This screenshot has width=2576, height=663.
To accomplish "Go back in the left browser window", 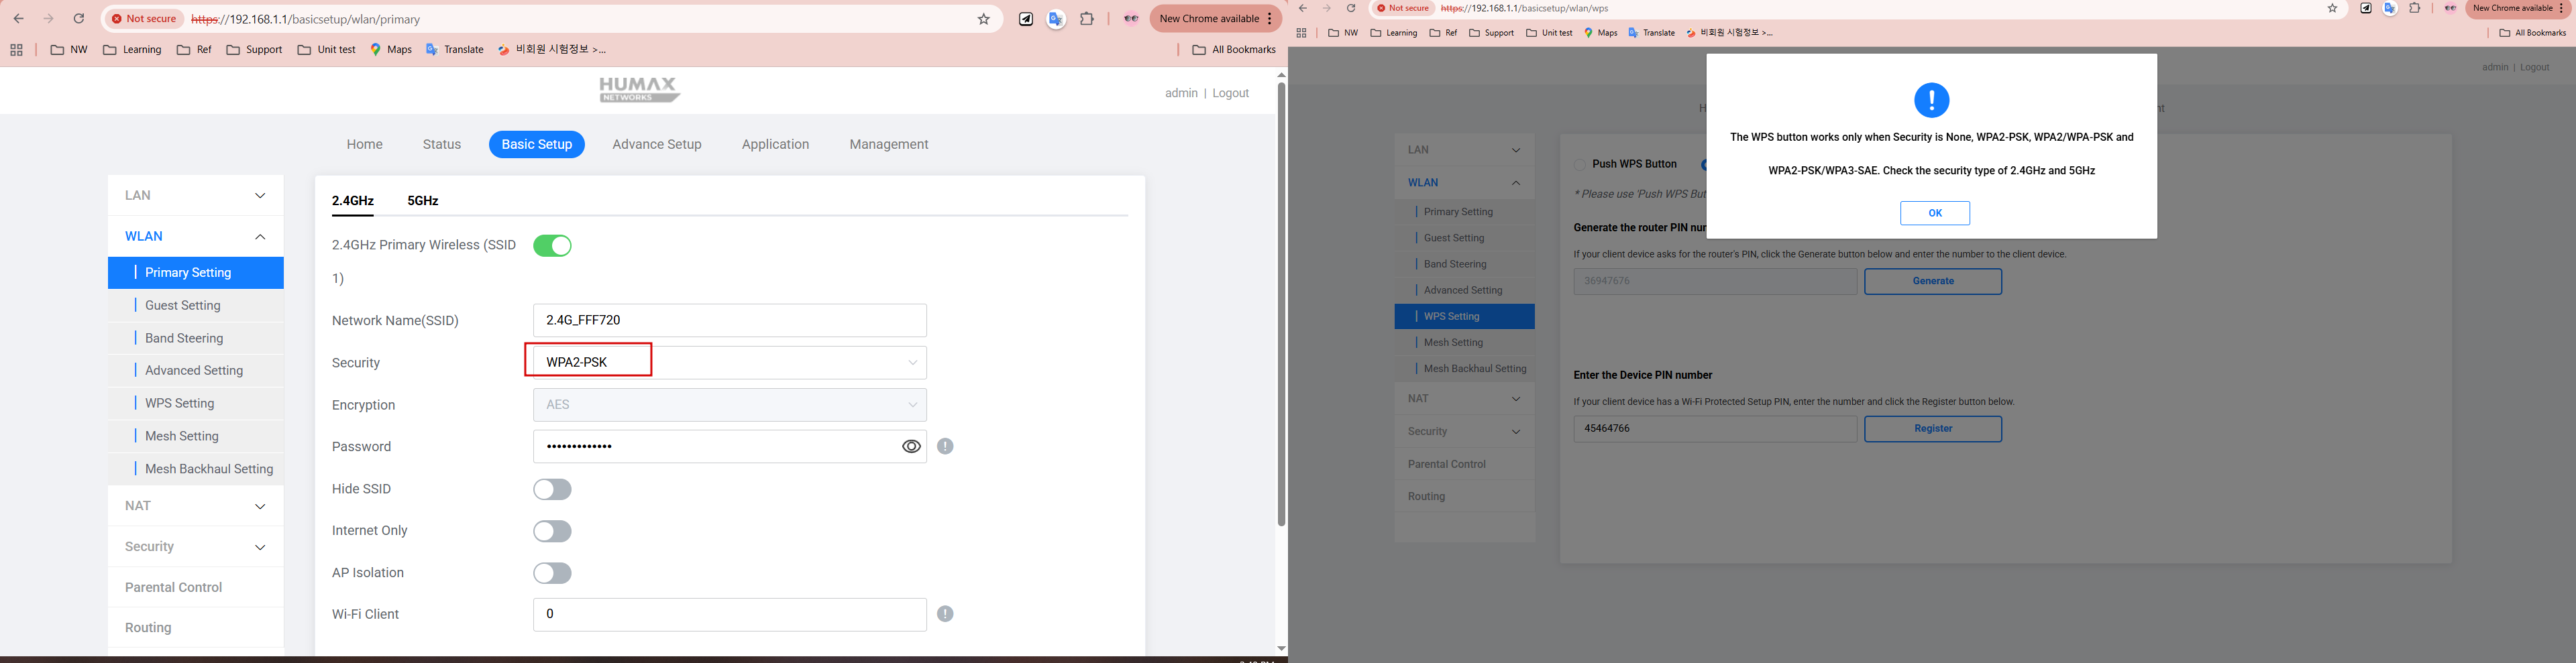I will (19, 19).
